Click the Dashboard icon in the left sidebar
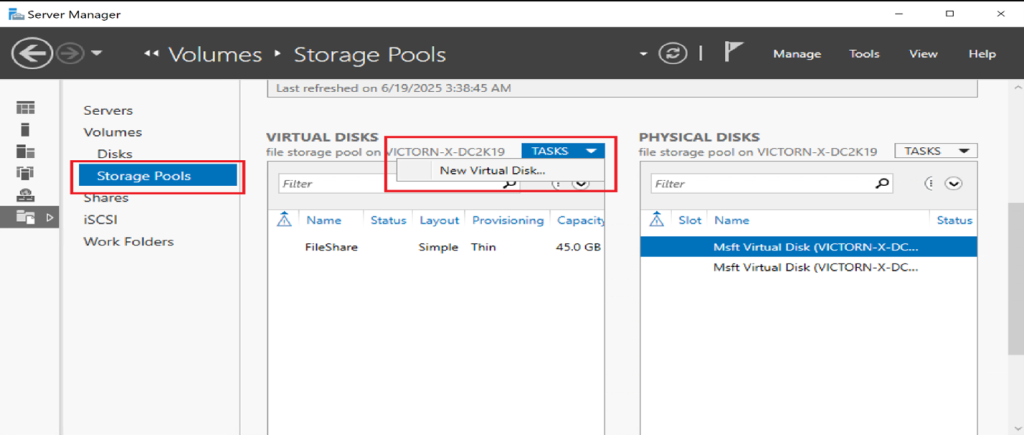Screen dimensions: 1024x435 click(x=26, y=108)
